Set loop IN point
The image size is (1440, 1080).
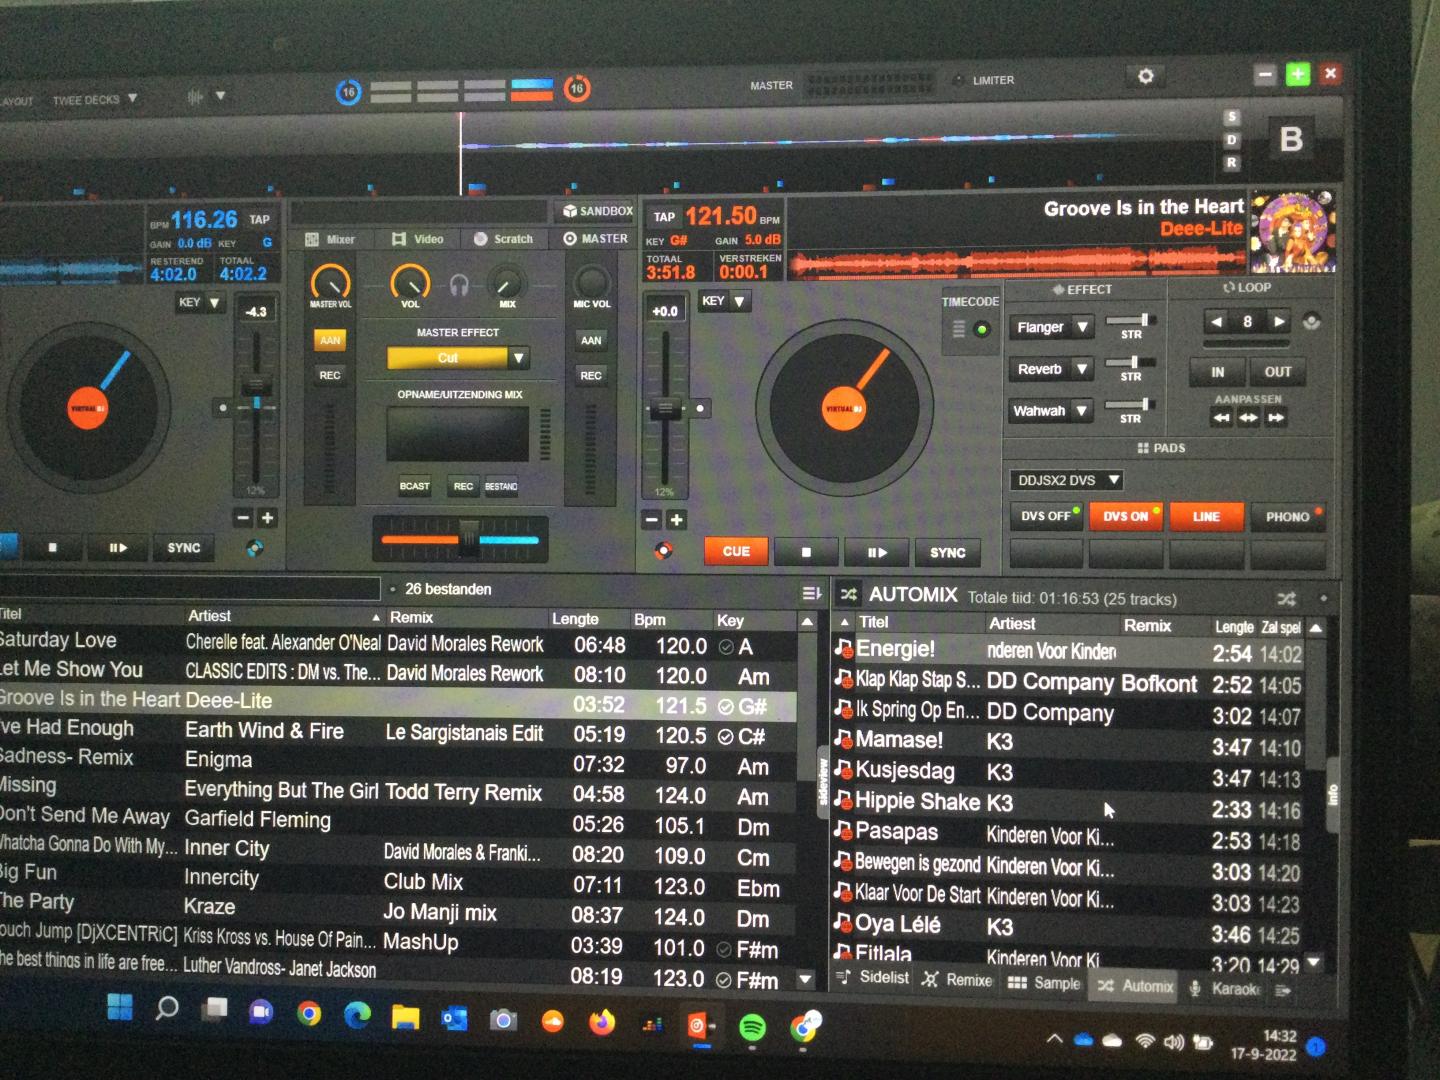coord(1217,372)
